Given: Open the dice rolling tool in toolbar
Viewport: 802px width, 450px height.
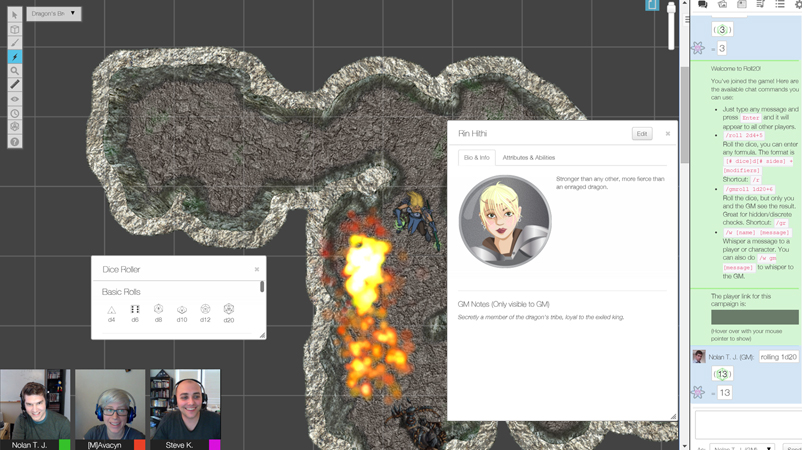Looking at the screenshot, I should click(x=14, y=127).
